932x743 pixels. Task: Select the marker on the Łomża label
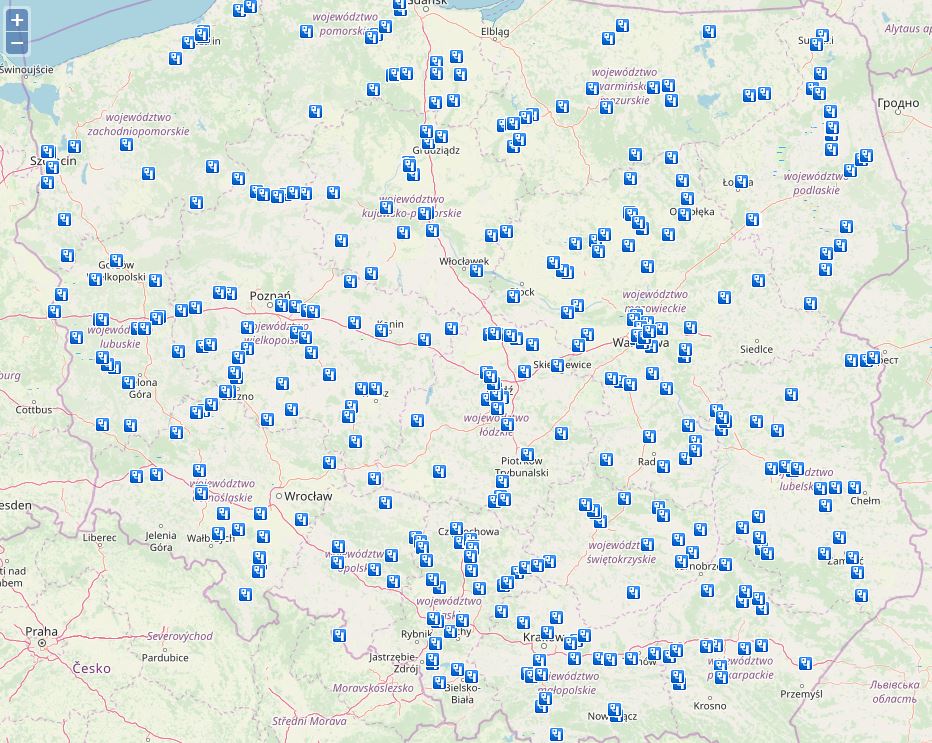(741, 181)
